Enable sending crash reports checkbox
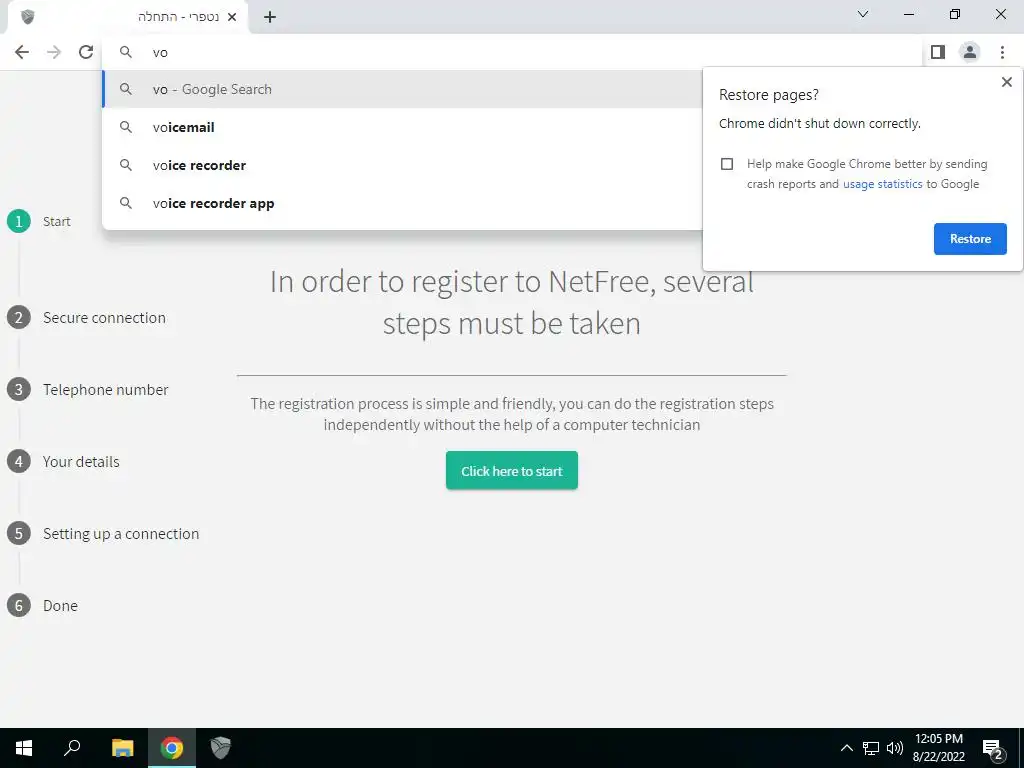 coord(727,164)
